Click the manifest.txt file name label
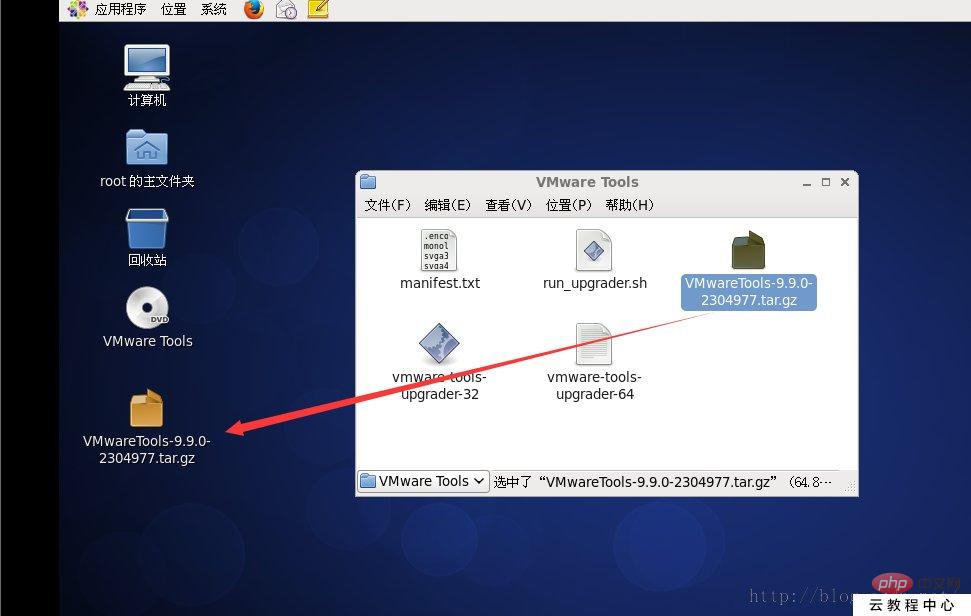 (440, 283)
